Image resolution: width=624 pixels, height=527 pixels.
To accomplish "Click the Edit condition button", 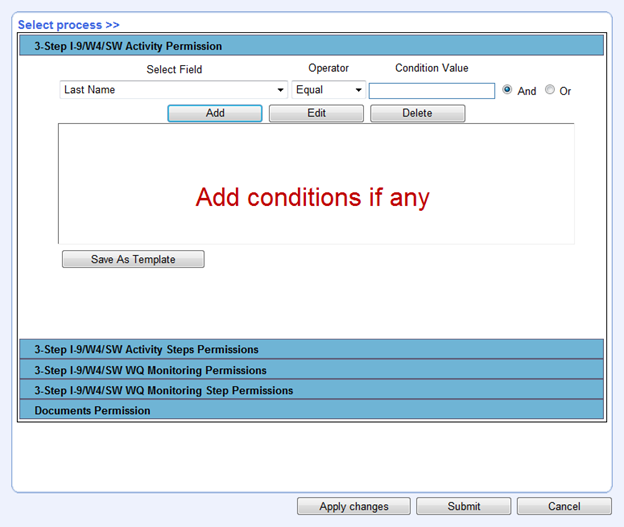I will coord(316,113).
